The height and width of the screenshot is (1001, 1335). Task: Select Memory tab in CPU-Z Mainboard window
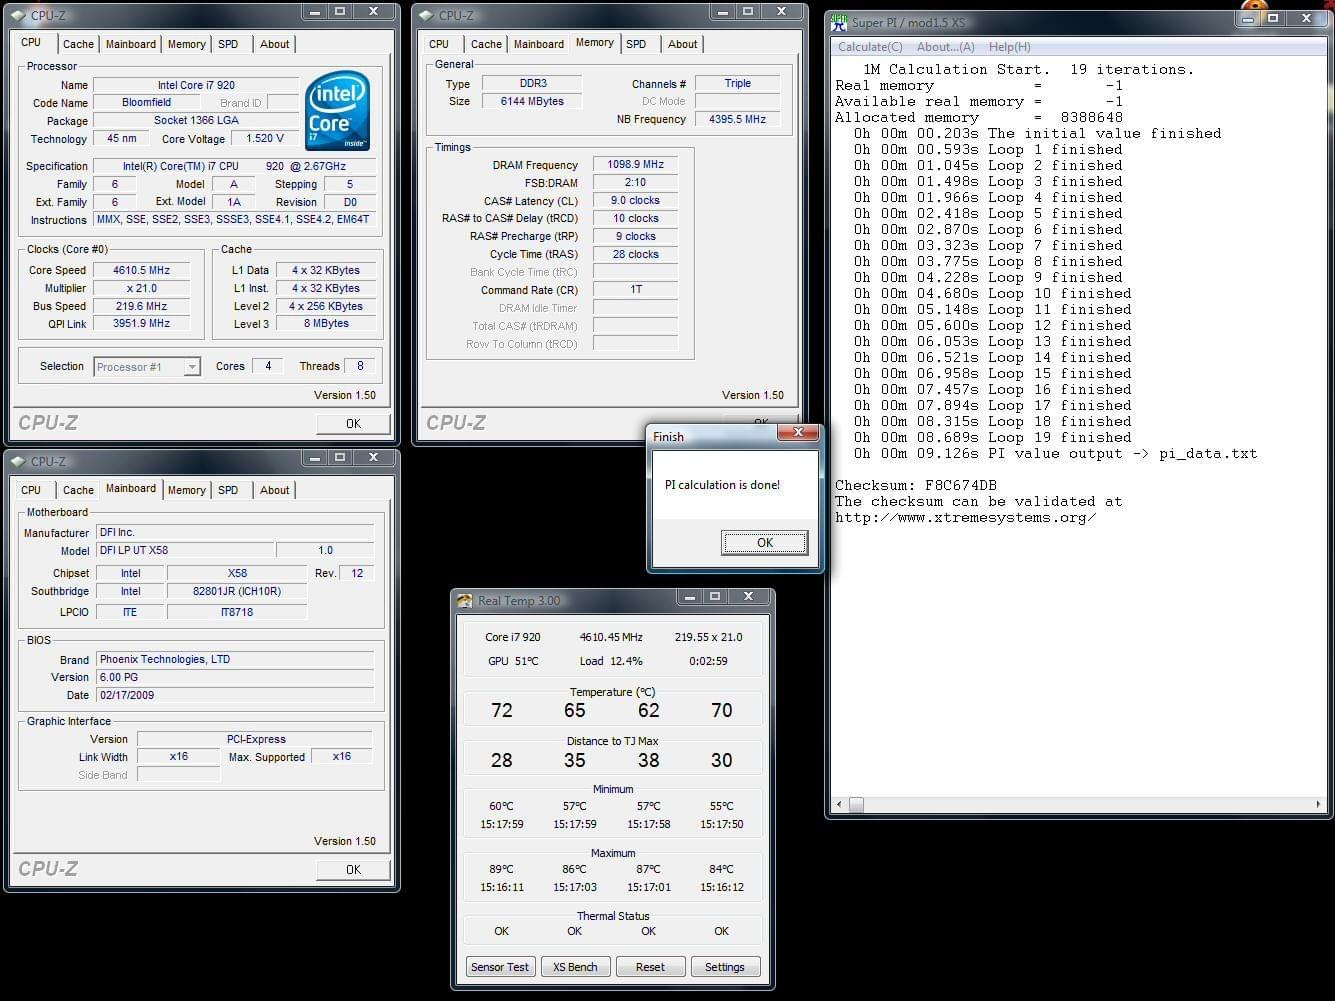[187, 490]
